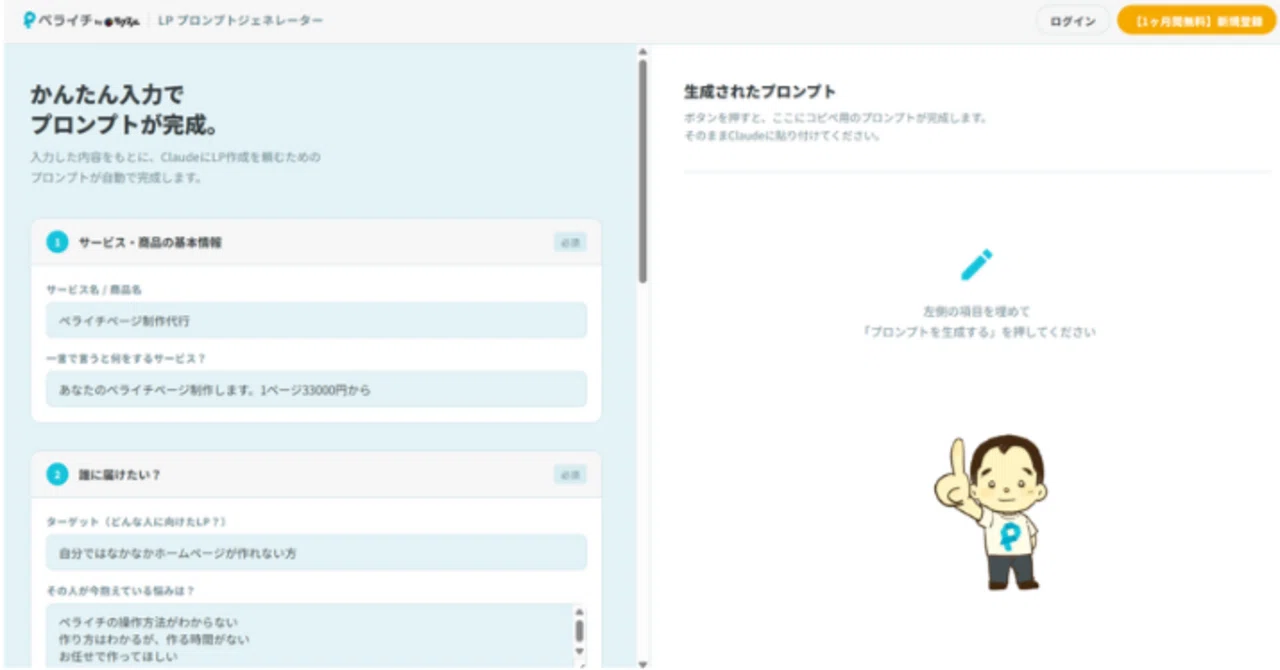1280x670 pixels.
Task: Click the textarea scroll up arrow
Action: [x=579, y=612]
